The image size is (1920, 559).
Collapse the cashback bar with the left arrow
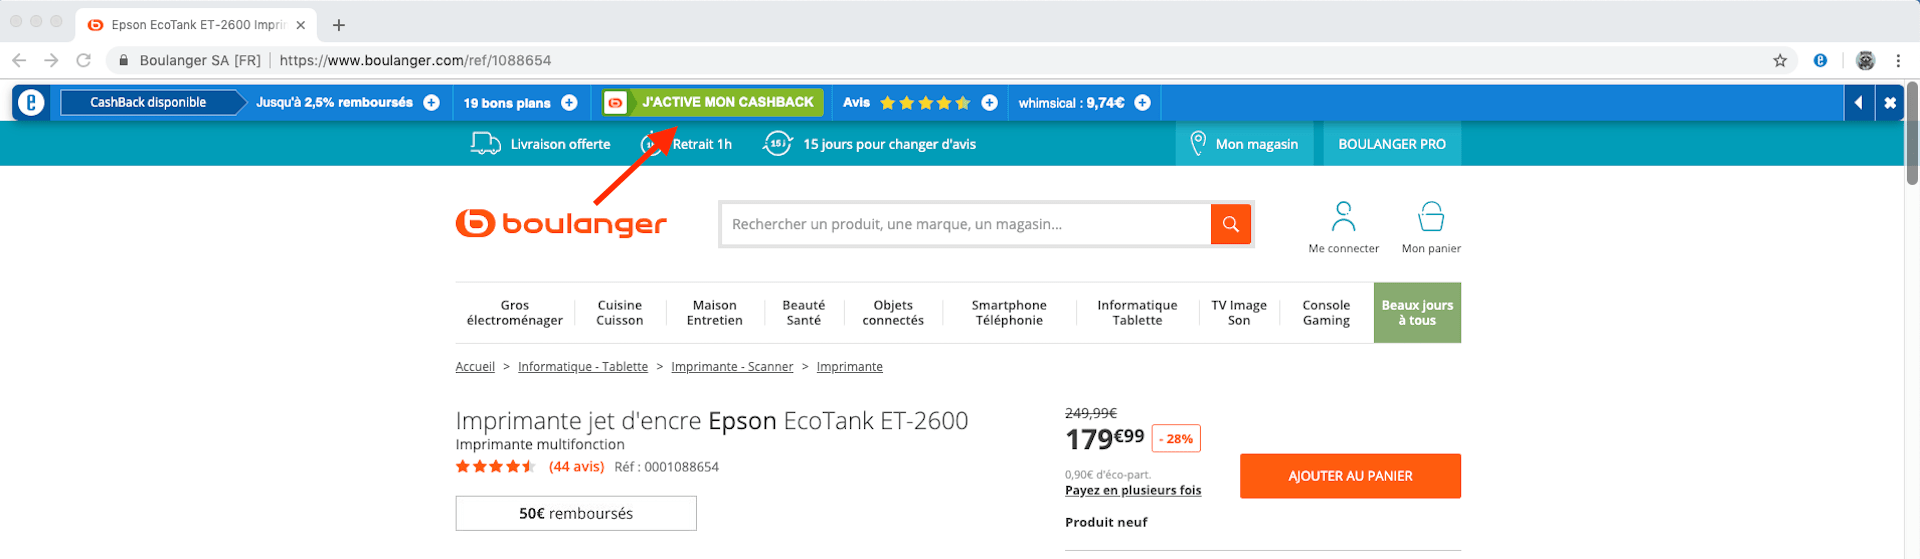point(1858,102)
